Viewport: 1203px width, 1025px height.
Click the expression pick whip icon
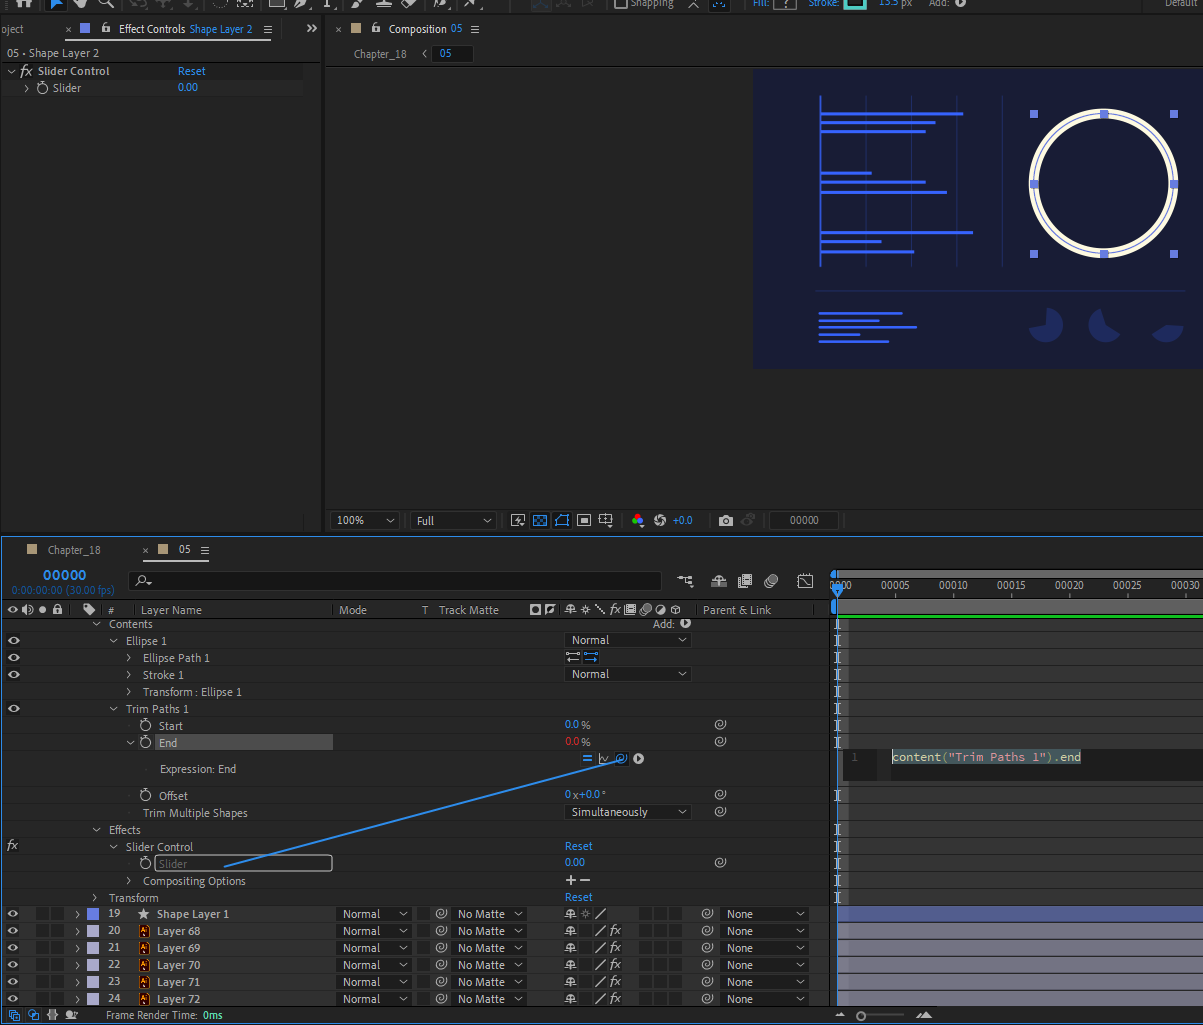point(620,759)
